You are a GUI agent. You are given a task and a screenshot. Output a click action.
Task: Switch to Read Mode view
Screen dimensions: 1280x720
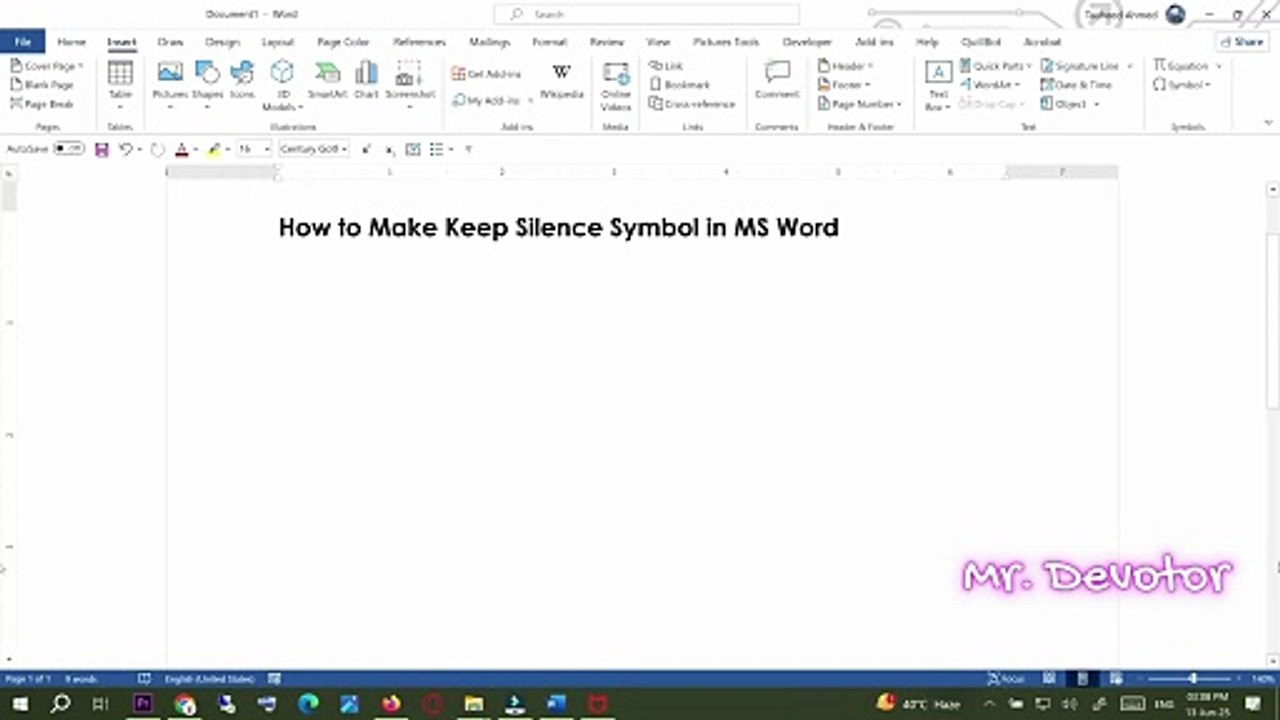(x=1049, y=679)
